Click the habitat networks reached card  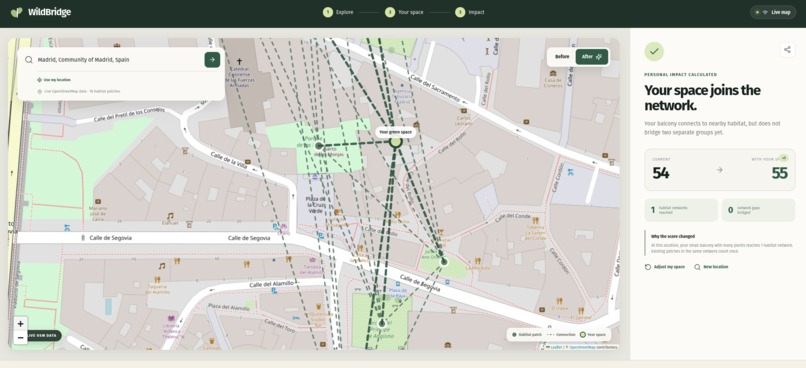[681, 210]
